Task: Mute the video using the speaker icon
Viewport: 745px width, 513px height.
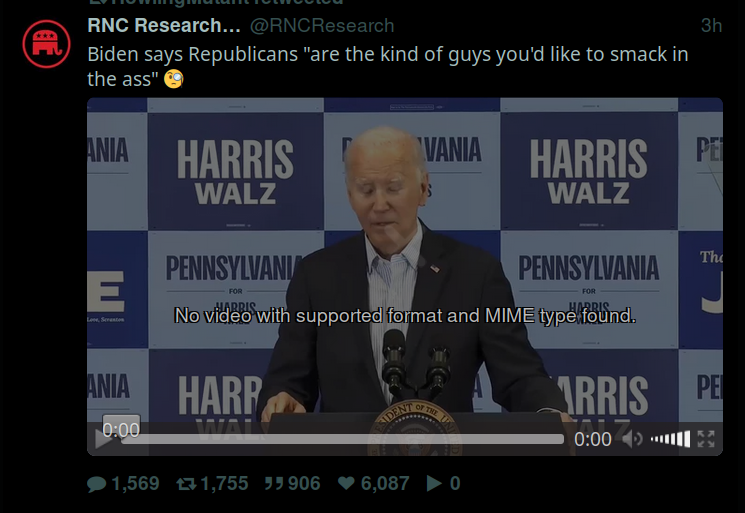Action: point(632,439)
